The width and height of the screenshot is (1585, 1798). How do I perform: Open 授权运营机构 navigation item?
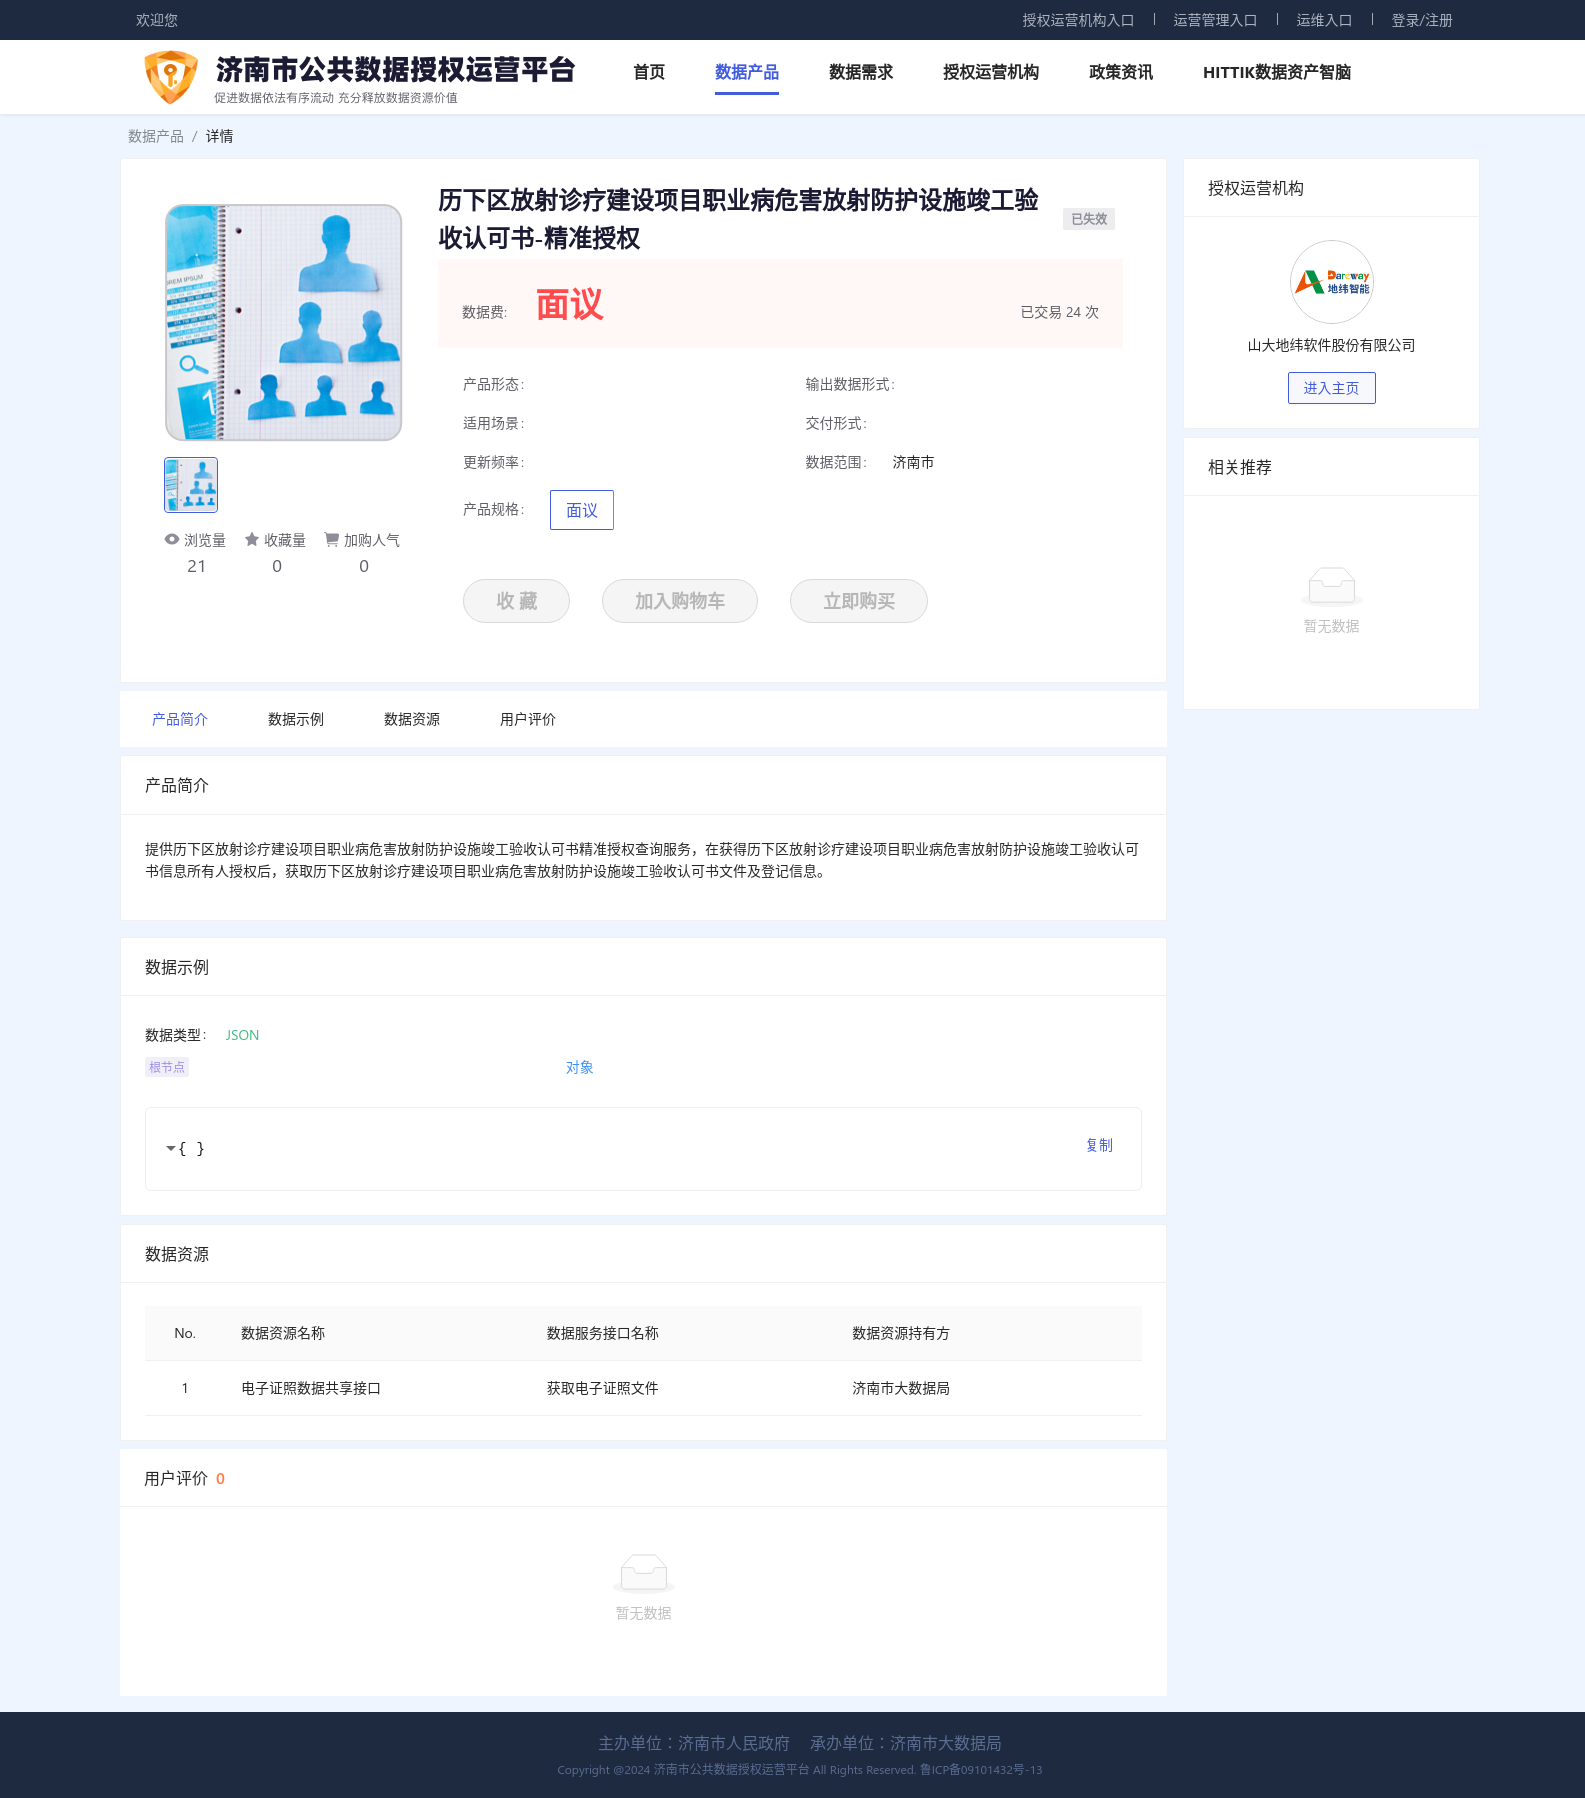click(x=990, y=72)
